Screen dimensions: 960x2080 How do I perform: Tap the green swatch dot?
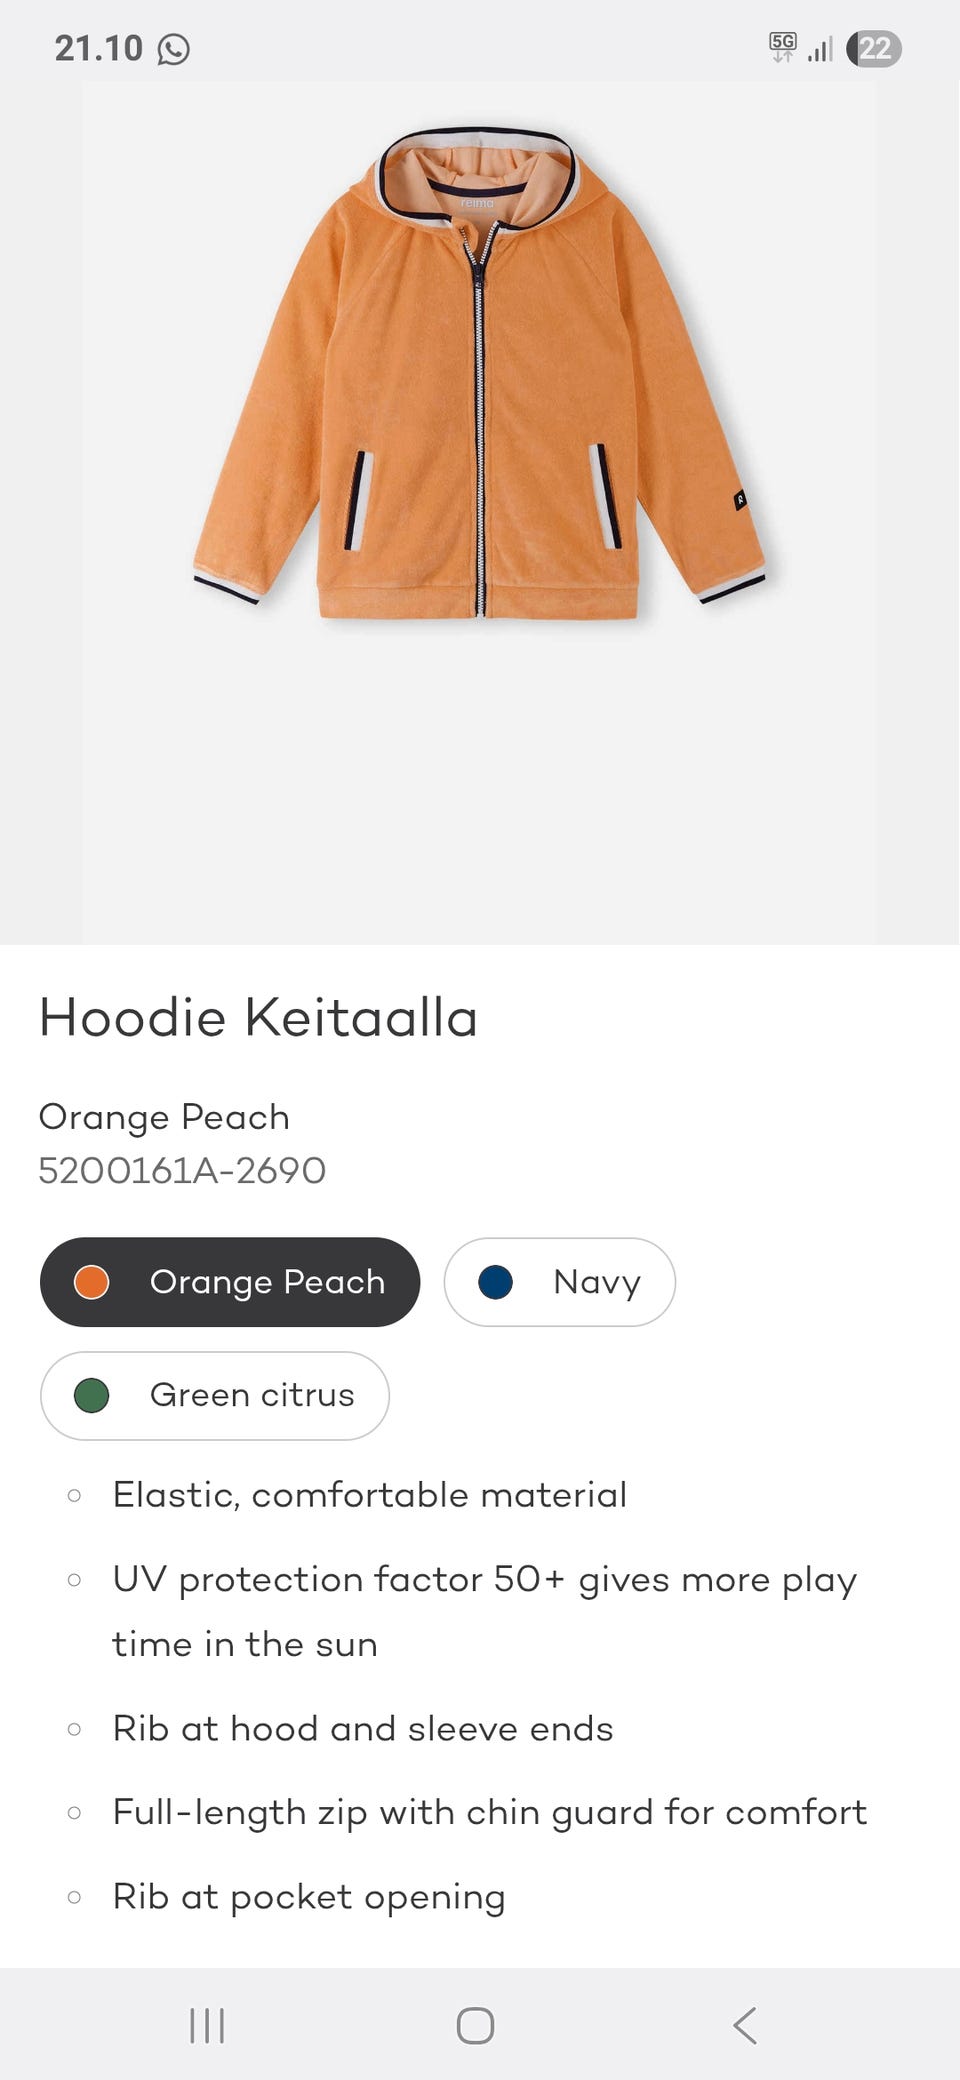coord(92,1395)
